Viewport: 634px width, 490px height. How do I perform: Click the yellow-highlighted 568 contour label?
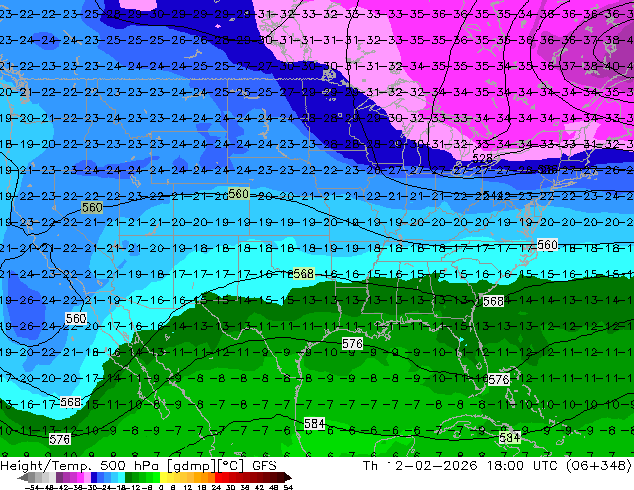click(x=303, y=274)
